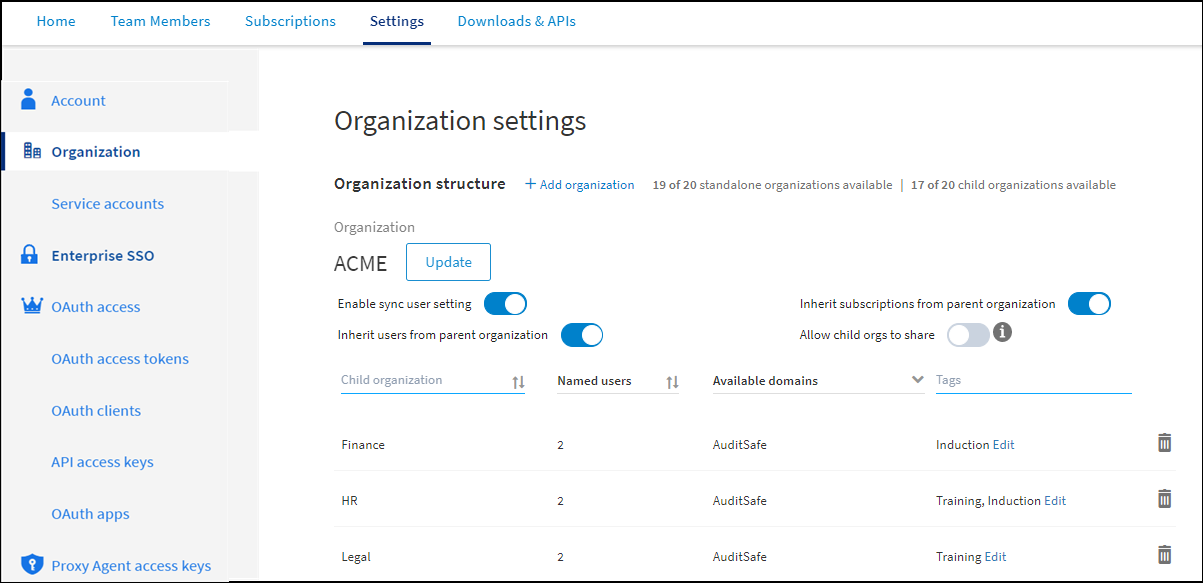The height and width of the screenshot is (583, 1203).
Task: Sort the Named users column
Action: click(672, 382)
